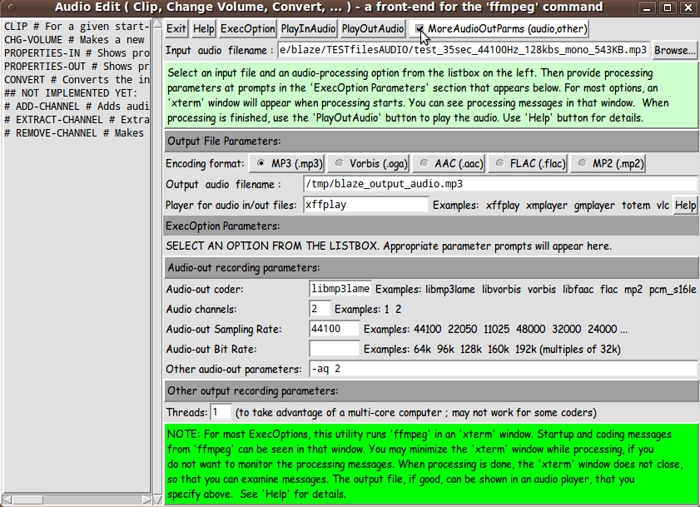700x507 pixels.
Task: Click 'libvorbis' coder example text
Action: (501, 289)
